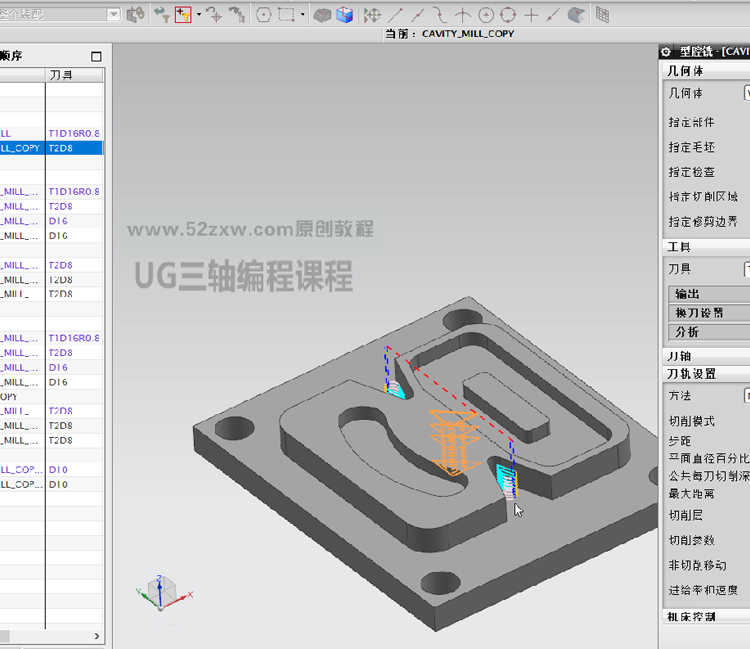750x649 pixels.
Task: Toggle Control Point curve snap icon
Action: pos(440,15)
